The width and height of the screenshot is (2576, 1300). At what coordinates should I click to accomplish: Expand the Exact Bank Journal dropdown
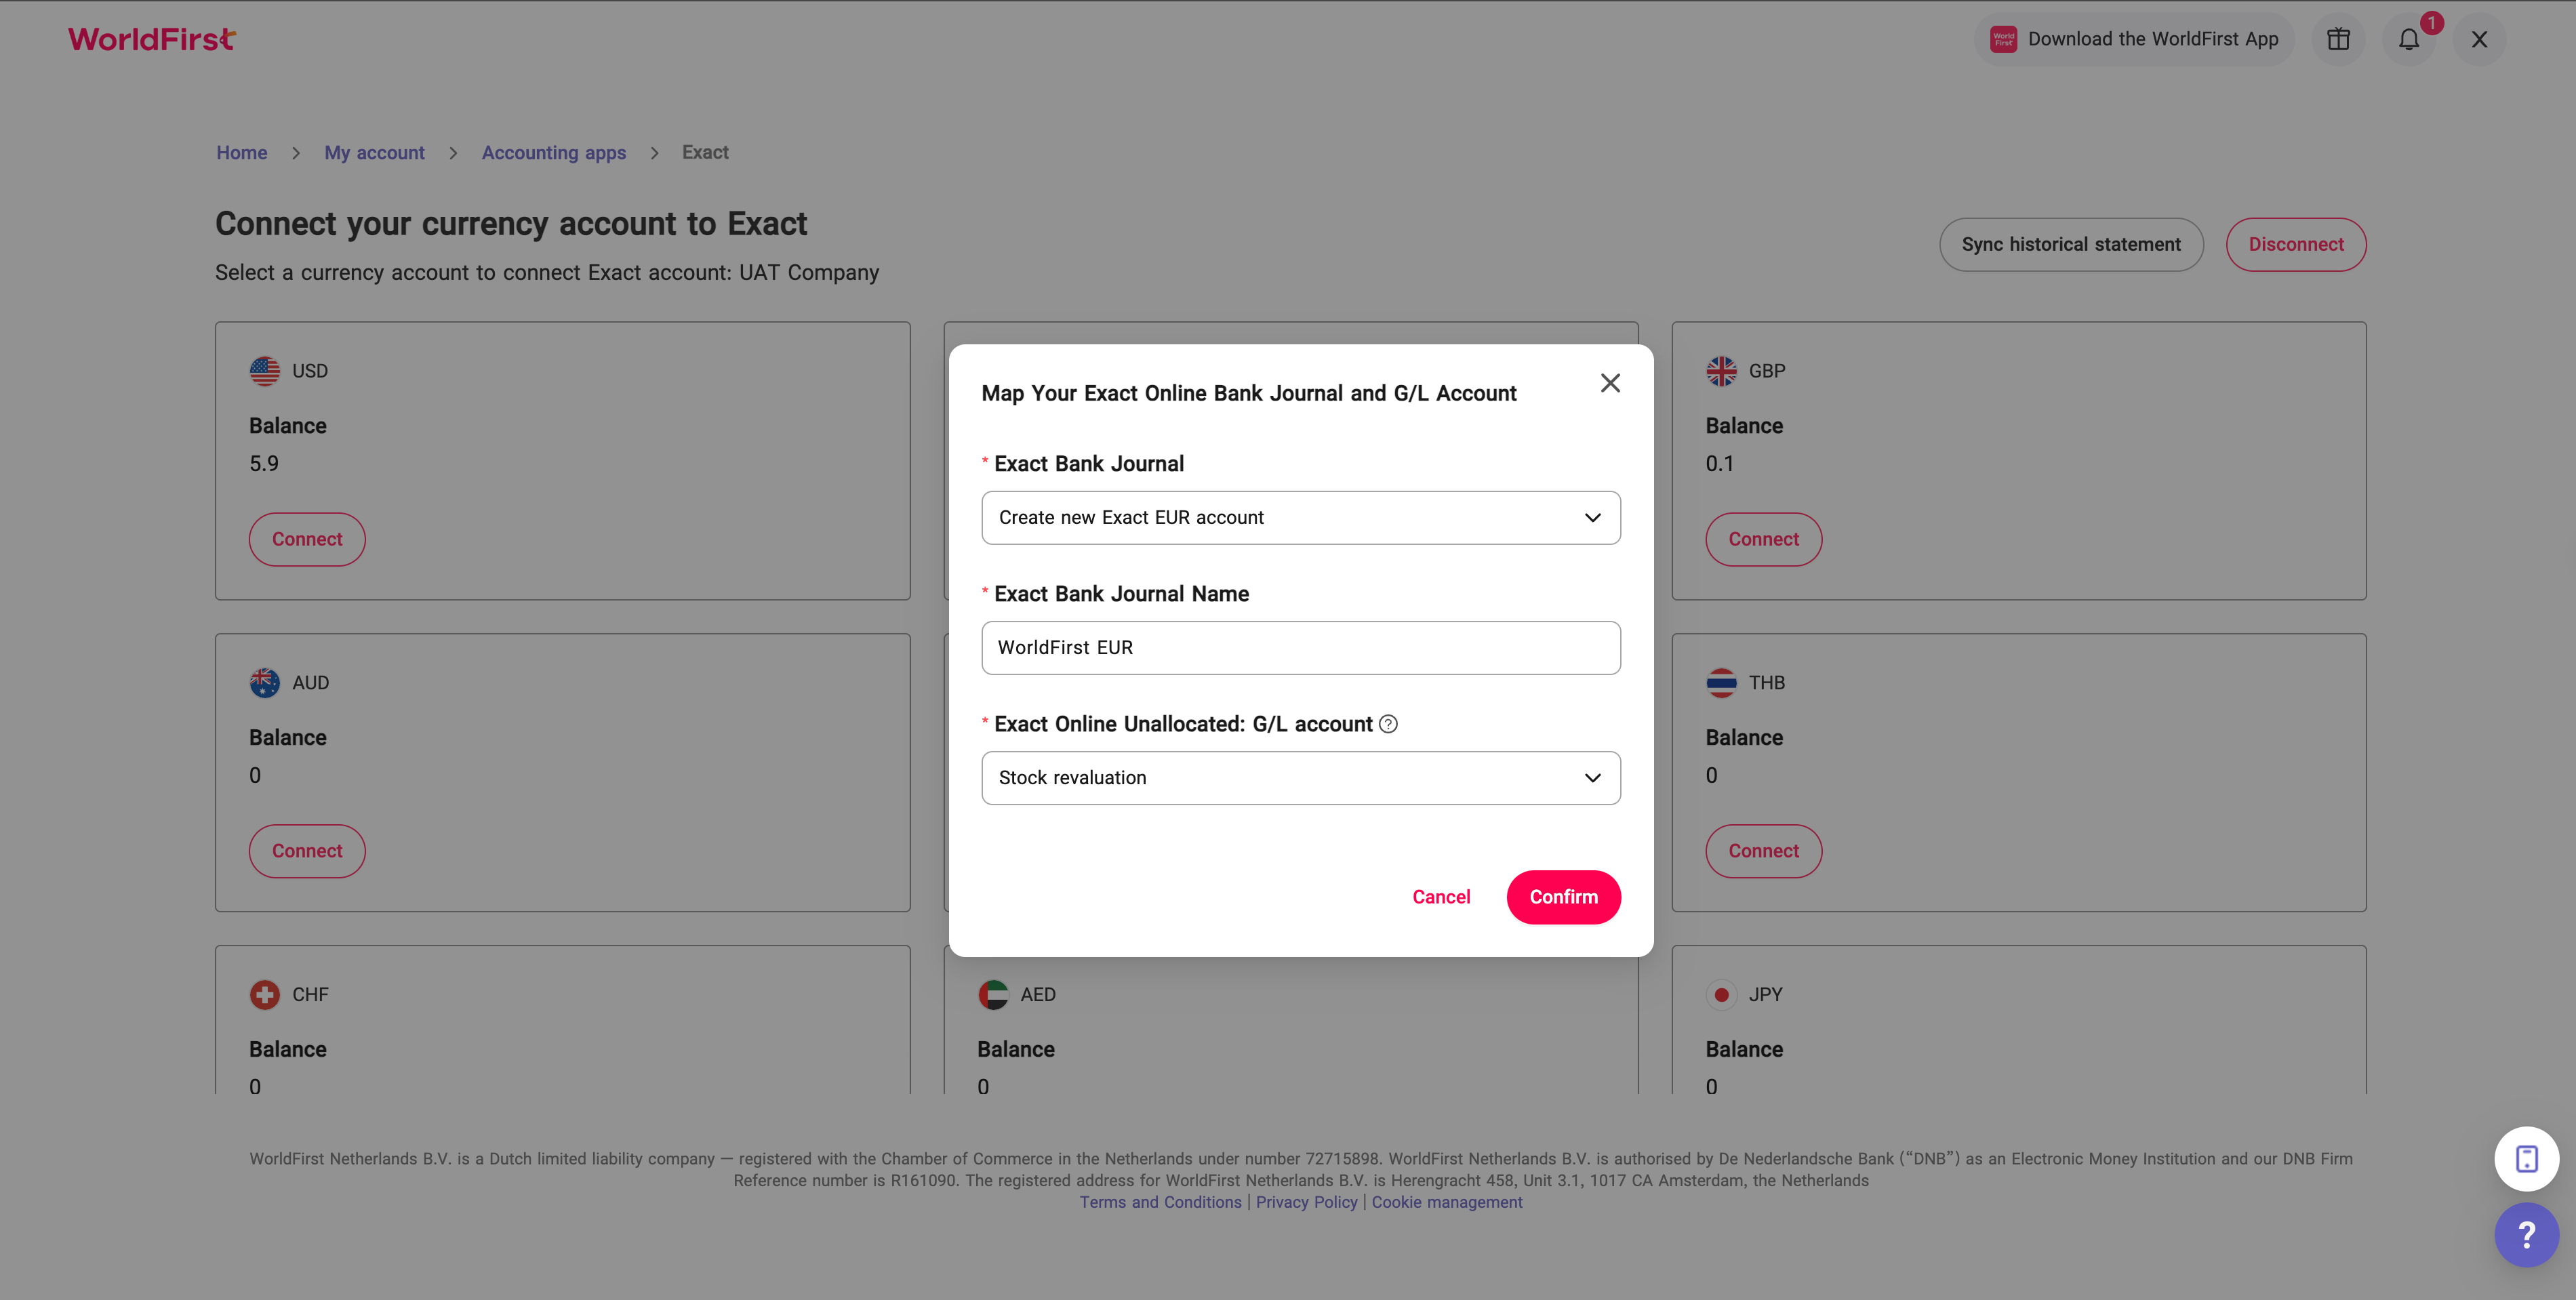(x=1300, y=517)
